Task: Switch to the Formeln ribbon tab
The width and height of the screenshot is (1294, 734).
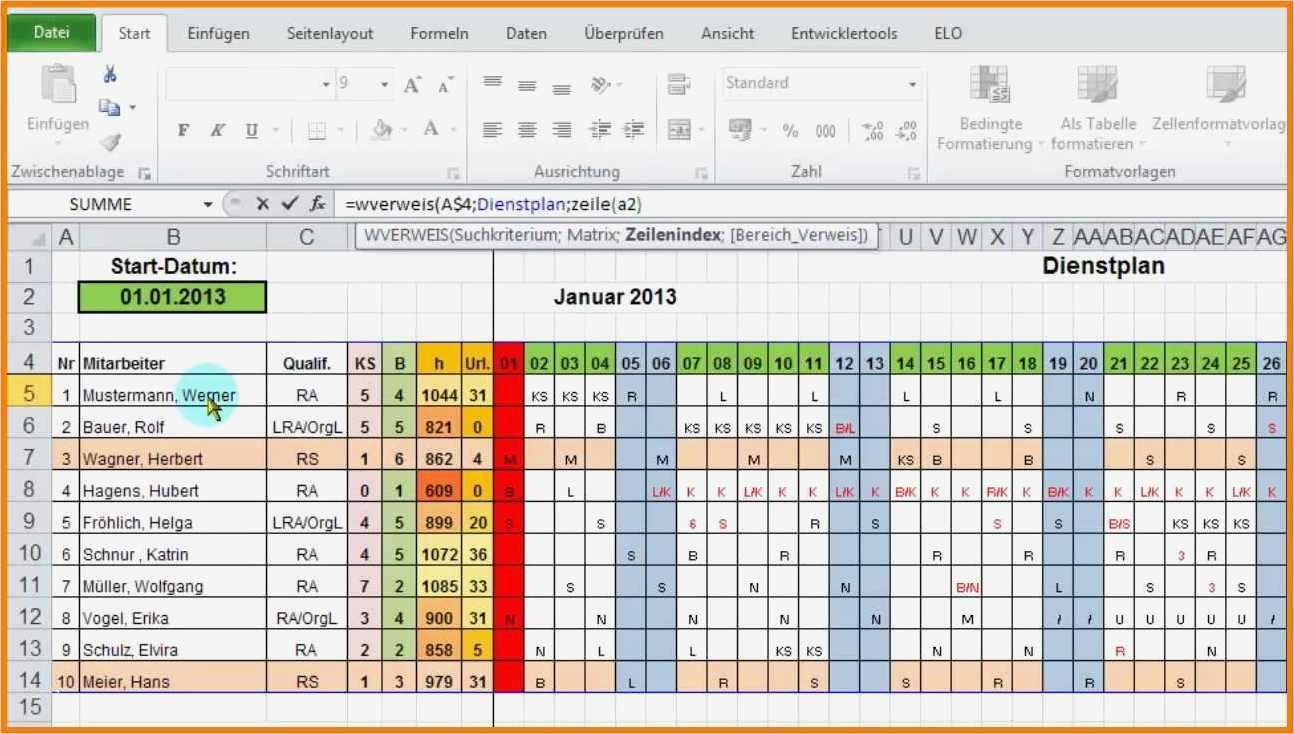Action: click(439, 33)
